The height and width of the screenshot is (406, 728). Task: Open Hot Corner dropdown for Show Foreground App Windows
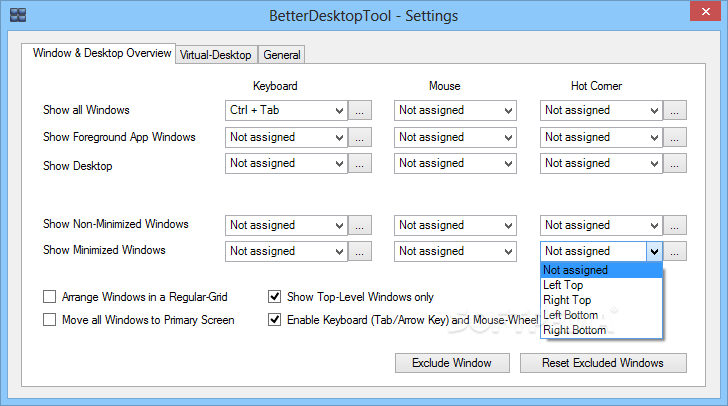[x=601, y=138]
